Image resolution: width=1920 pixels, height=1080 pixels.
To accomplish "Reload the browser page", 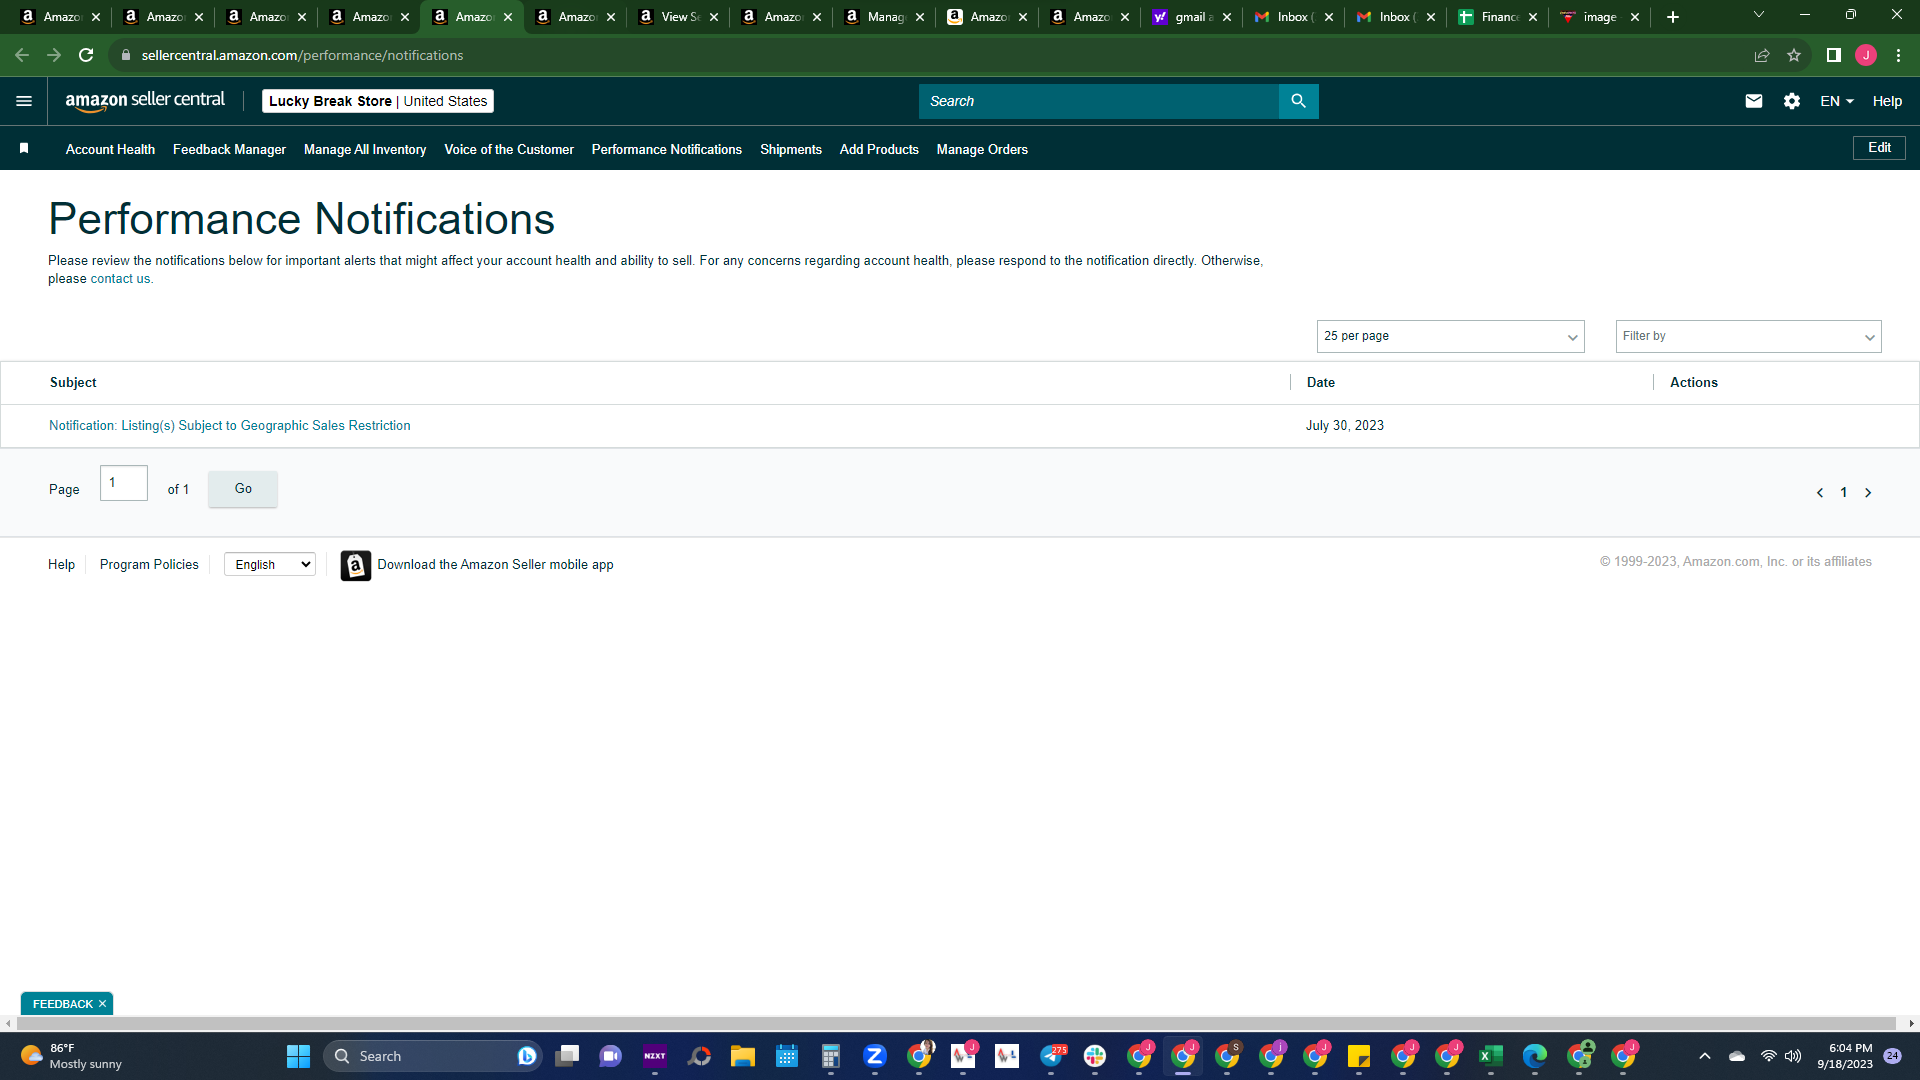I will point(86,55).
